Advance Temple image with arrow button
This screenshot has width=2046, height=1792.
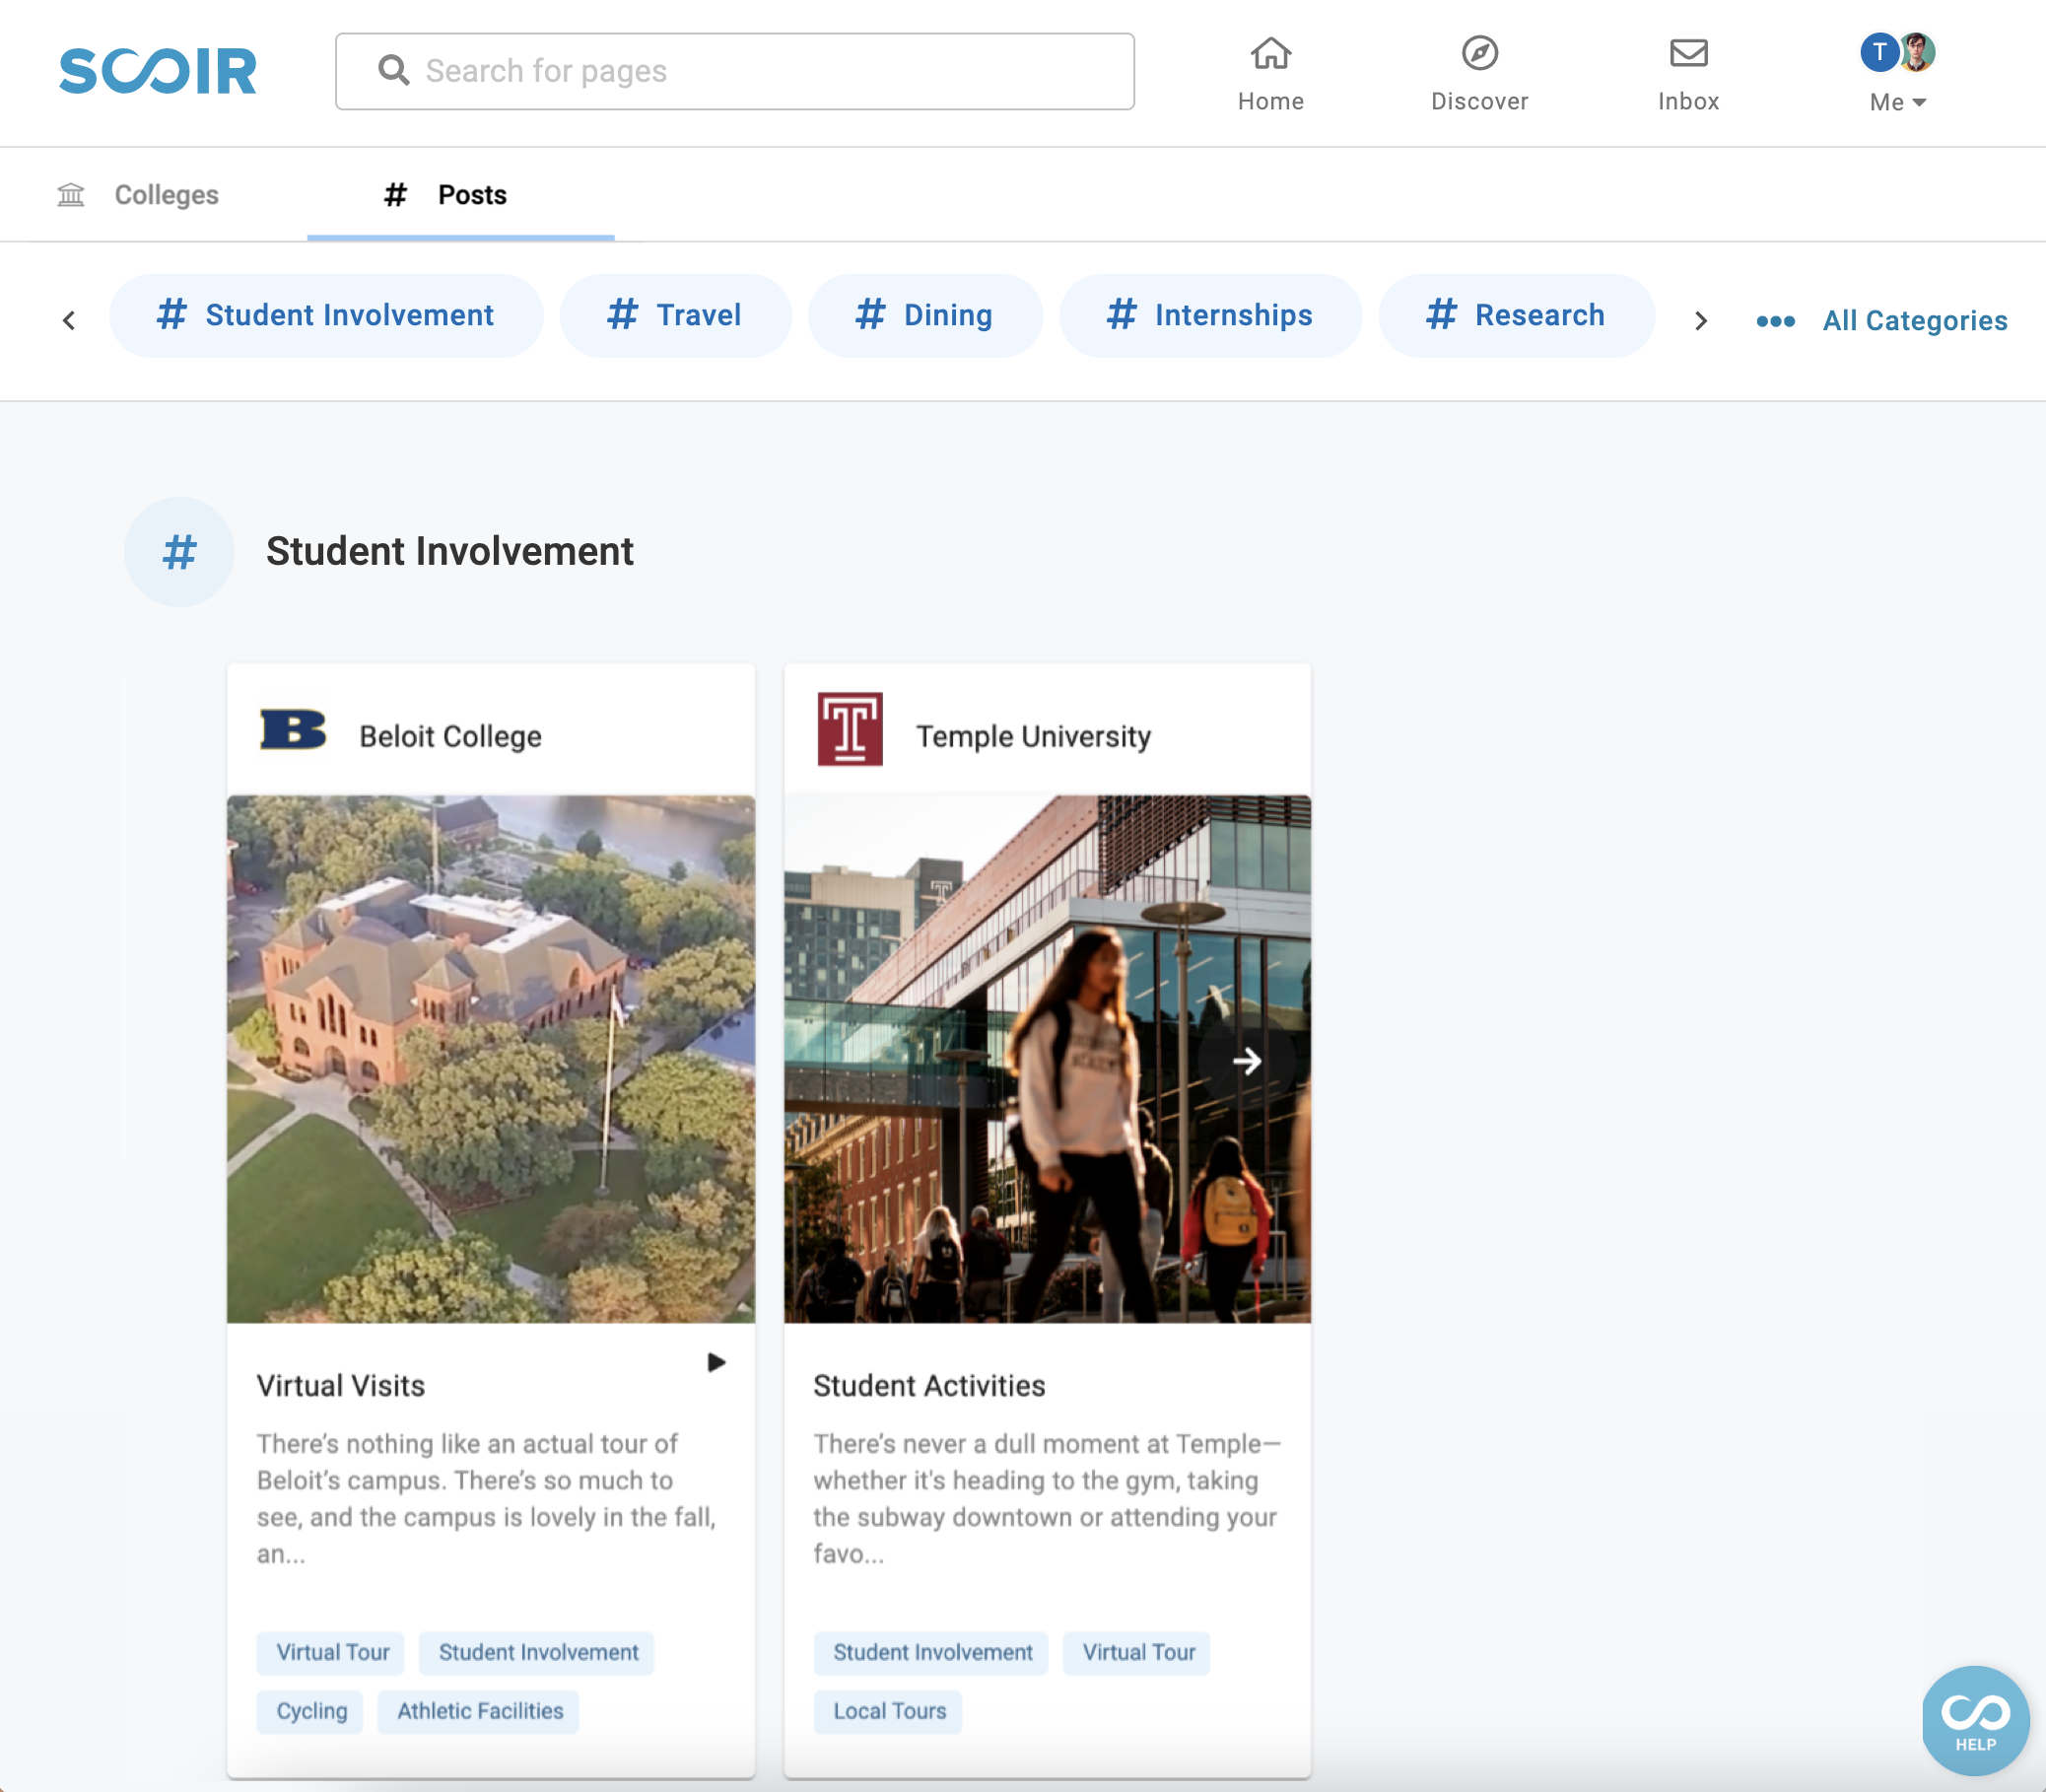pyautogui.click(x=1247, y=1061)
